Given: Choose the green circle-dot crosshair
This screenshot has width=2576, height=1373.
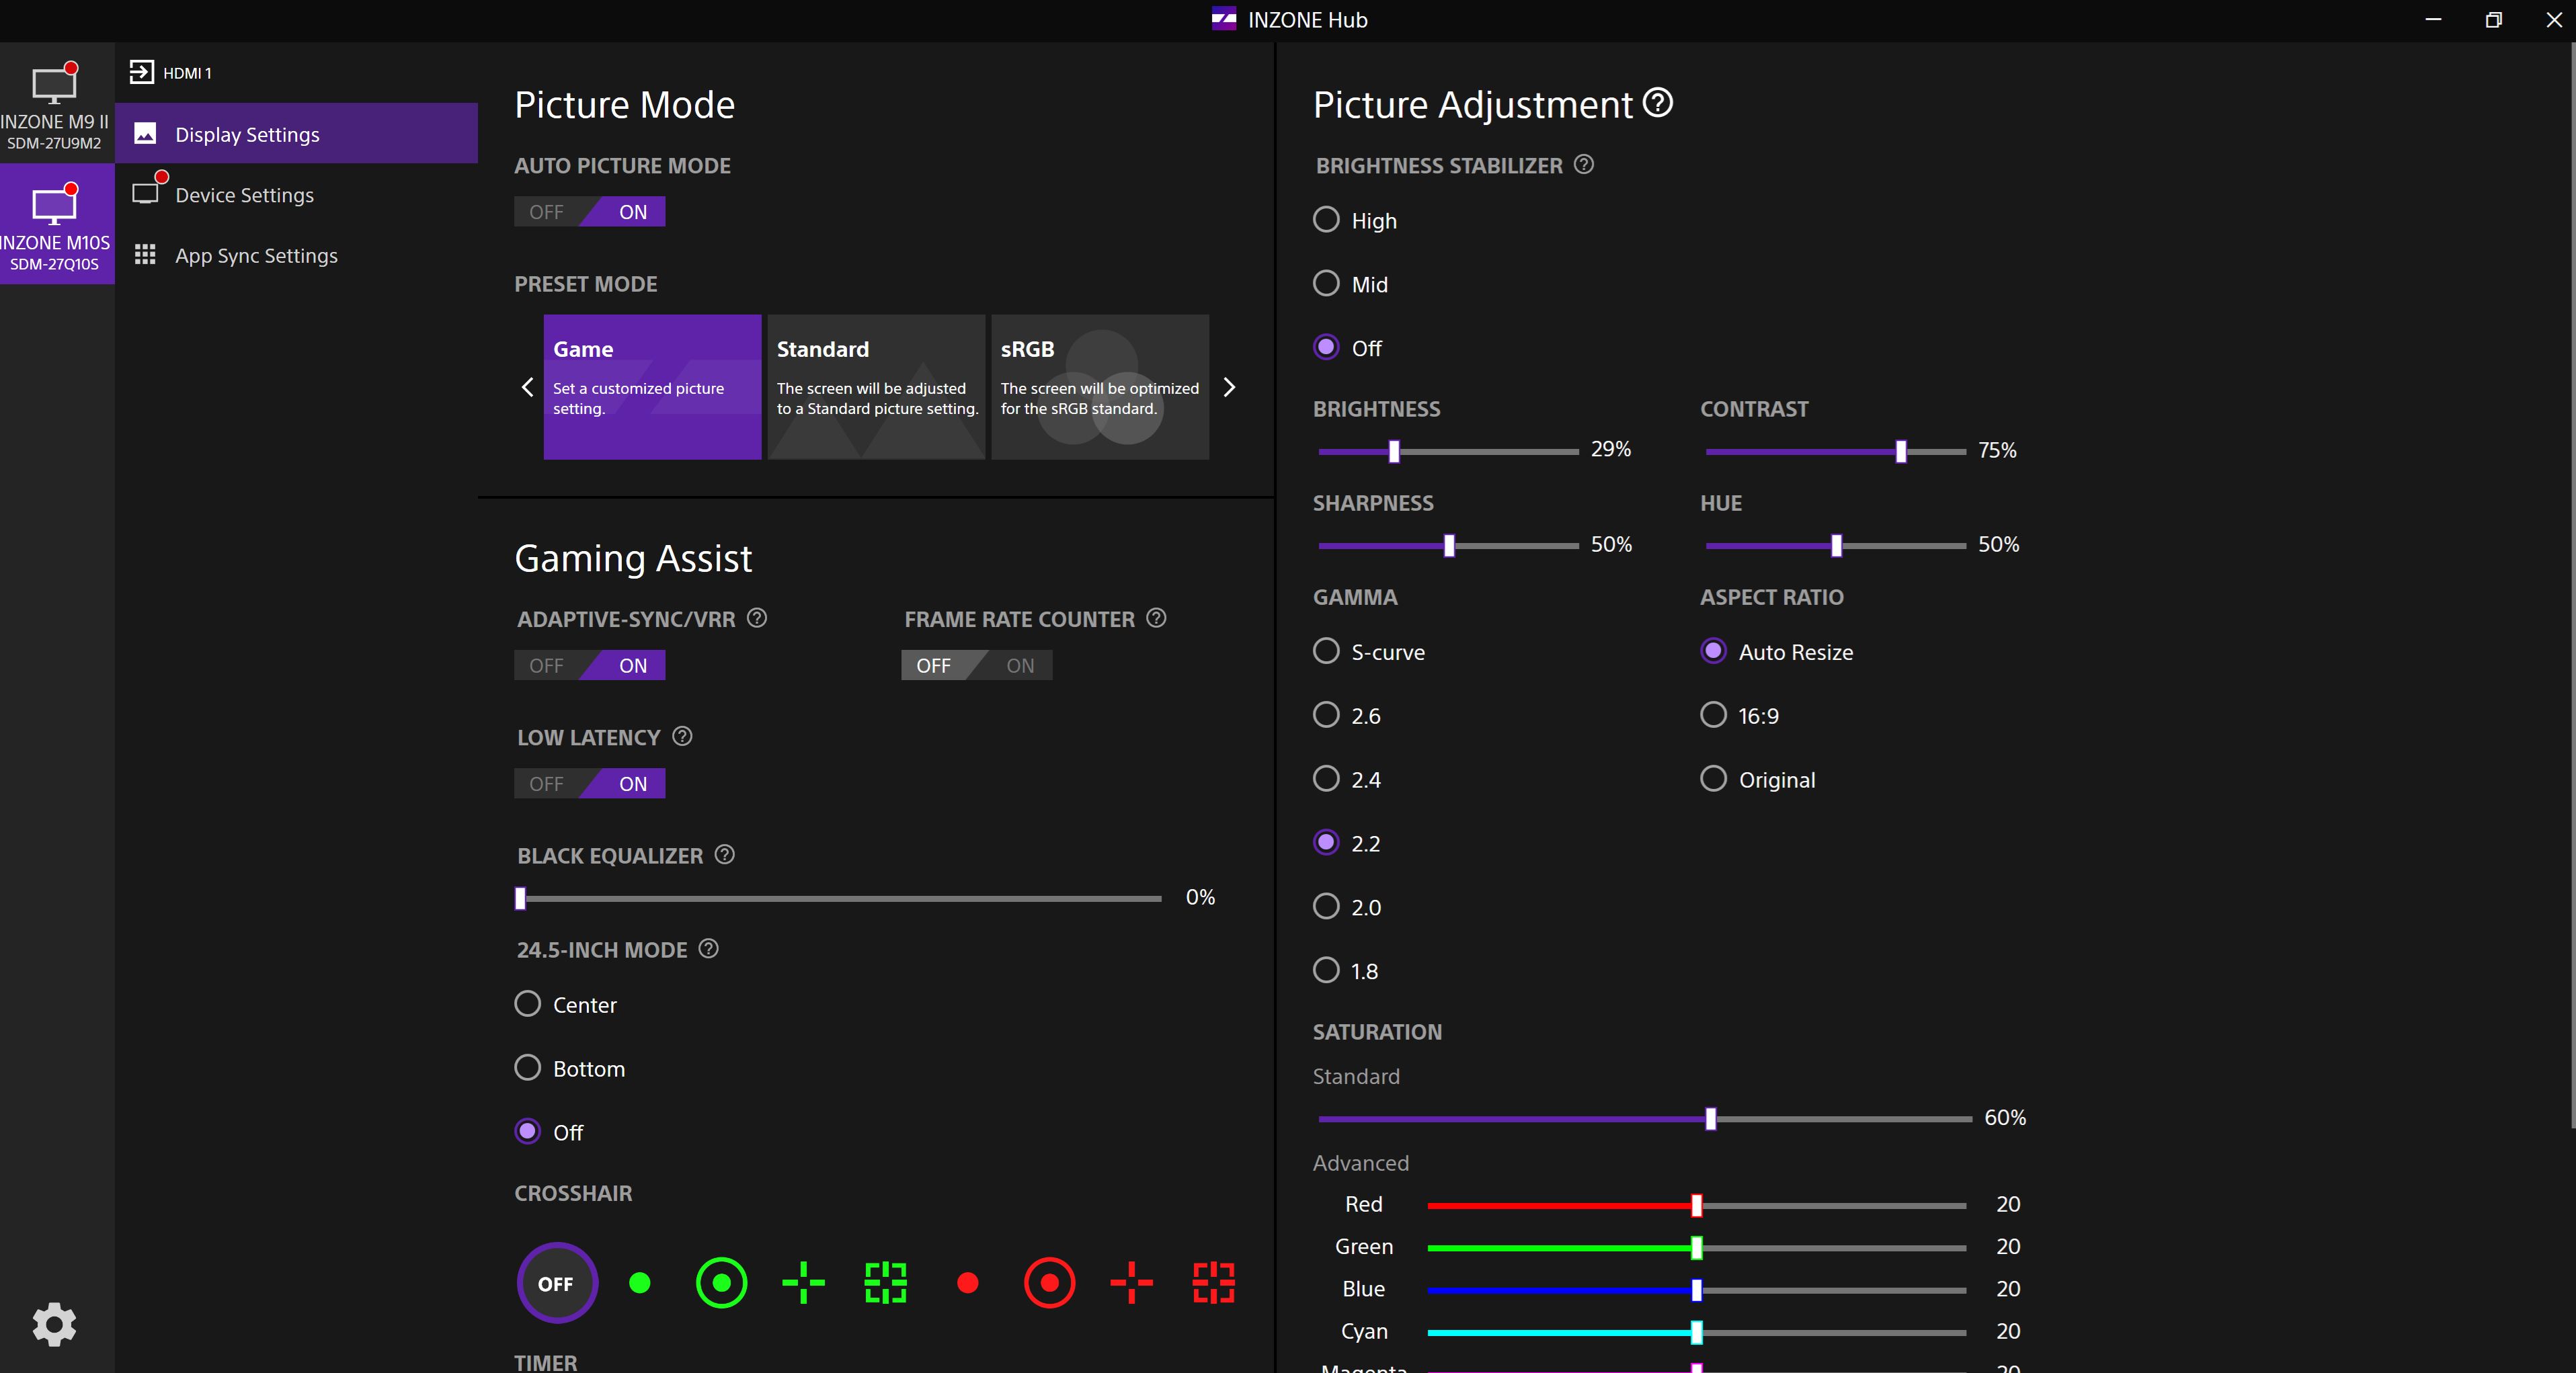Looking at the screenshot, I should (721, 1283).
